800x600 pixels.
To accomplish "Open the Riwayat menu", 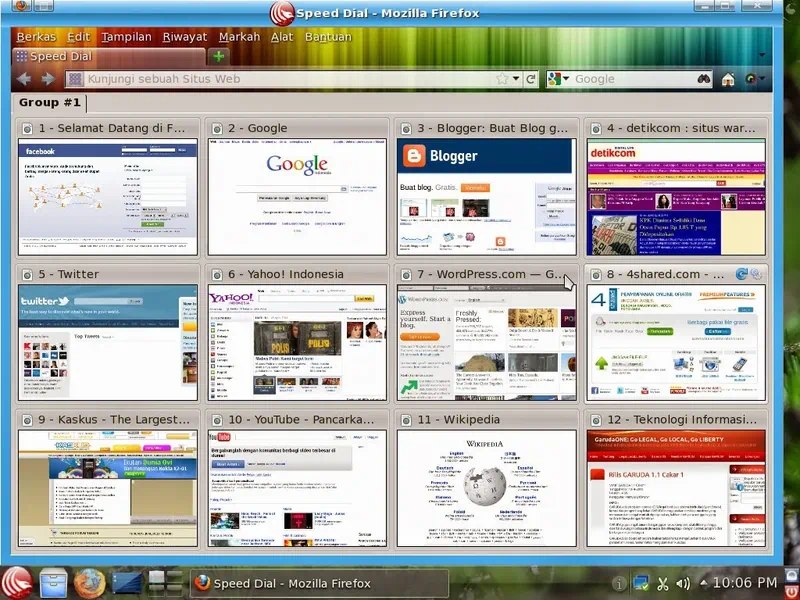I will coord(185,37).
